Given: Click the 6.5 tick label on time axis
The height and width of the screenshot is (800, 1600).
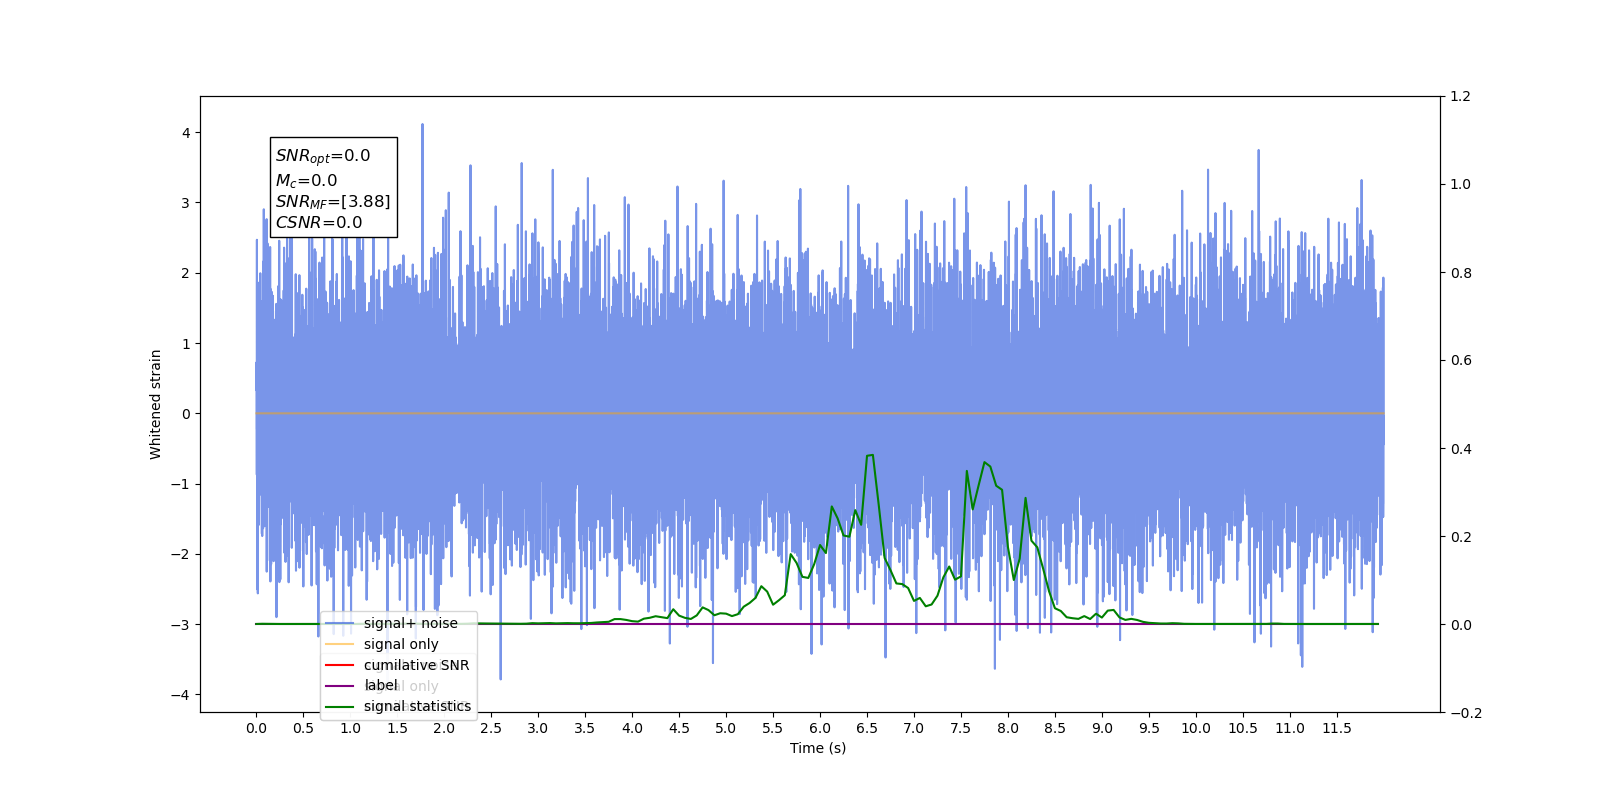Looking at the screenshot, I should coord(867,728).
